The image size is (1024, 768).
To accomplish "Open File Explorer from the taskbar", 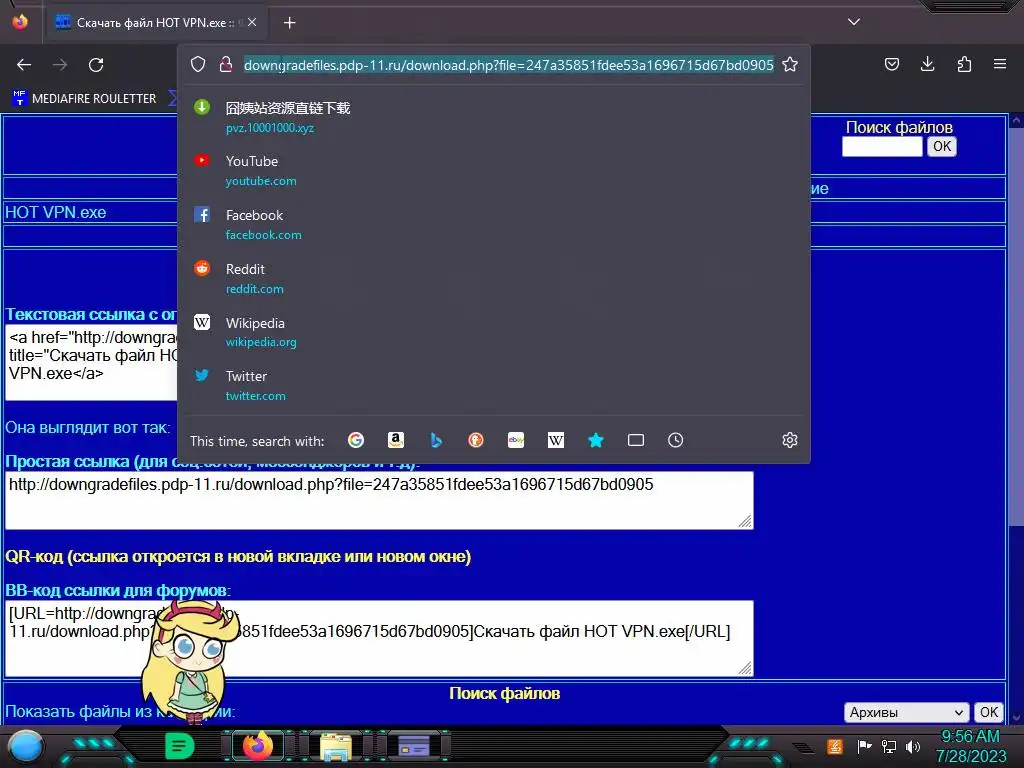I will (336, 746).
